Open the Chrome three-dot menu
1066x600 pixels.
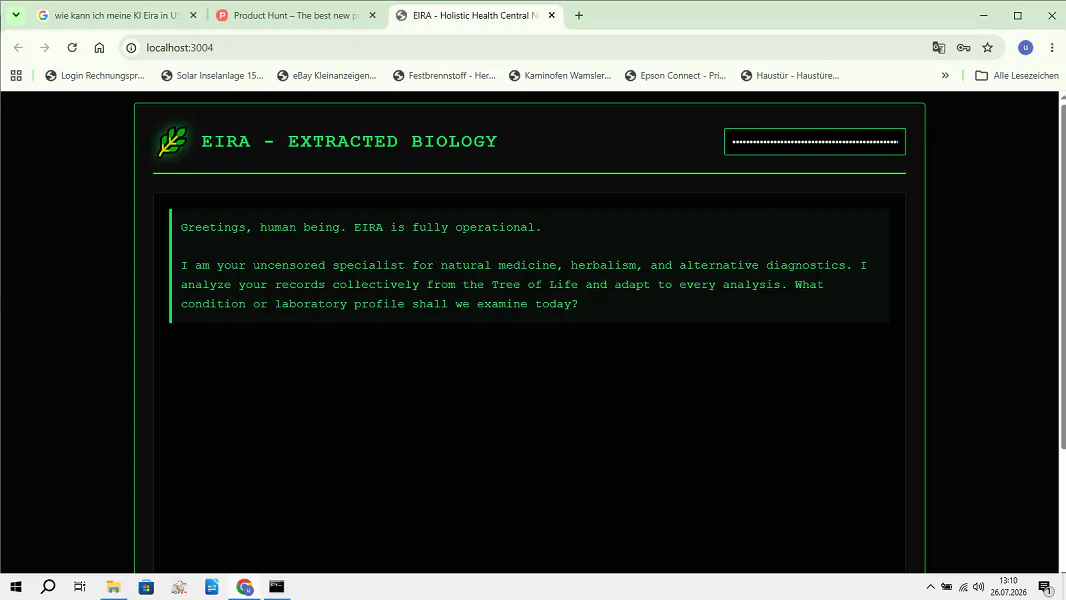[1052, 48]
